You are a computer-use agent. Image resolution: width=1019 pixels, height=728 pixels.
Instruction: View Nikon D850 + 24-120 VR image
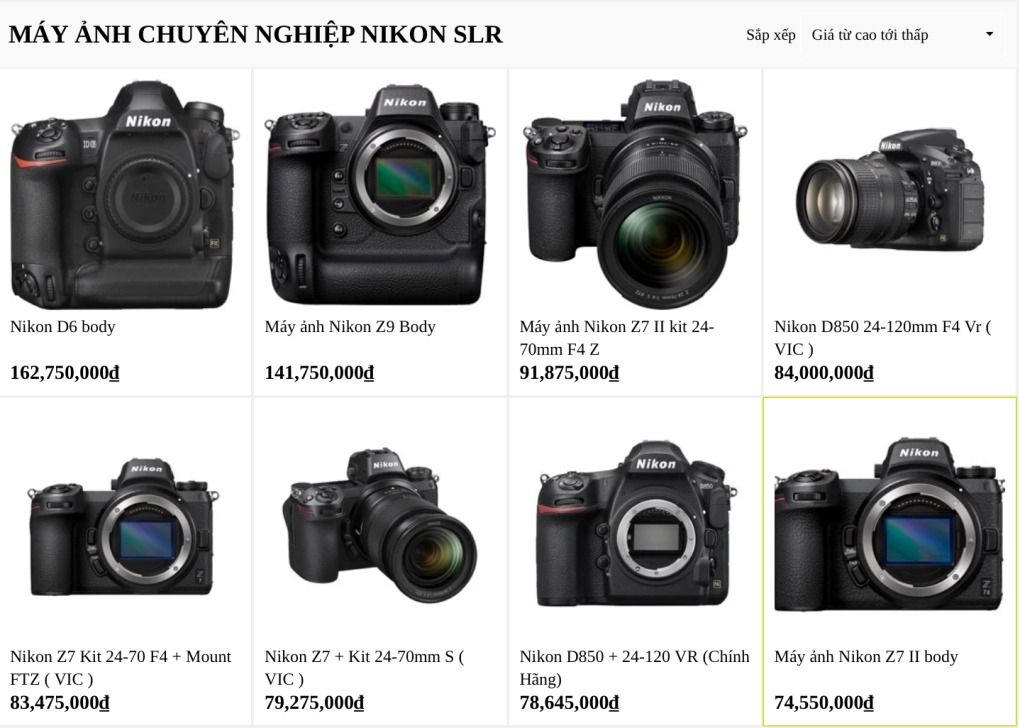(635, 524)
